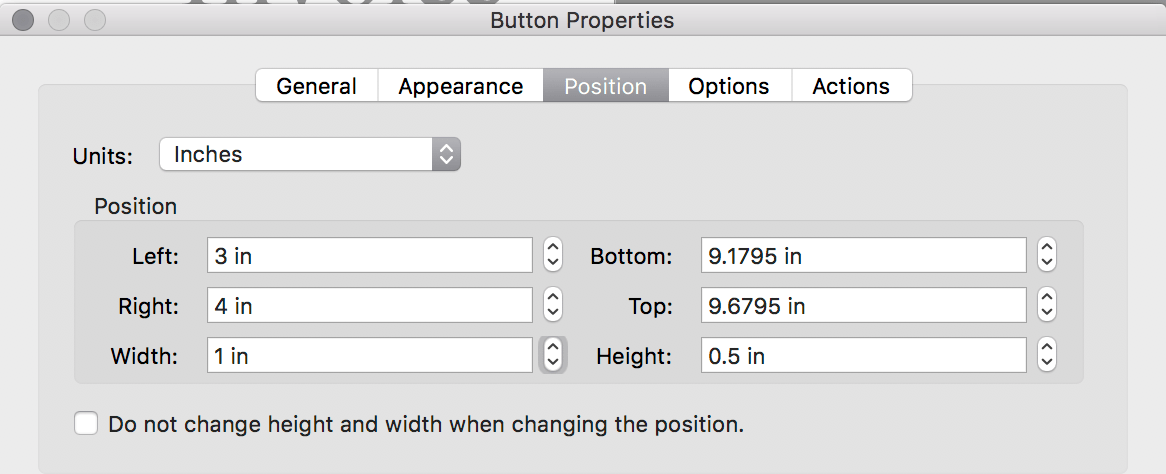Open the Units dropdown showing Inches
Image resolution: width=1166 pixels, height=474 pixels.
pyautogui.click(x=310, y=154)
